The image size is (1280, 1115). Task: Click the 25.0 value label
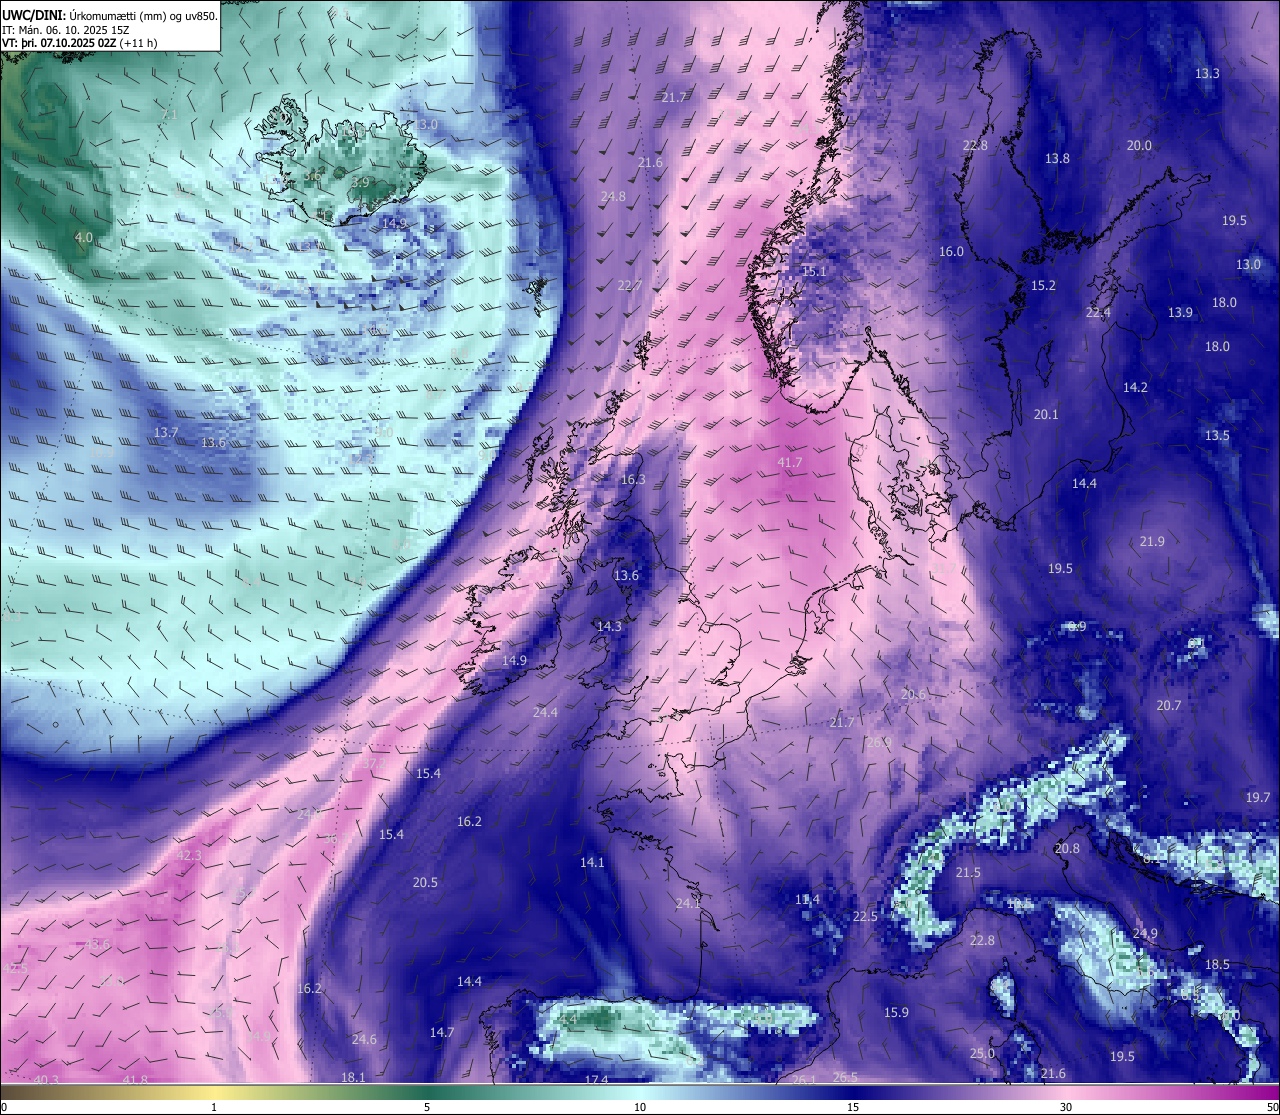pyautogui.click(x=982, y=1053)
